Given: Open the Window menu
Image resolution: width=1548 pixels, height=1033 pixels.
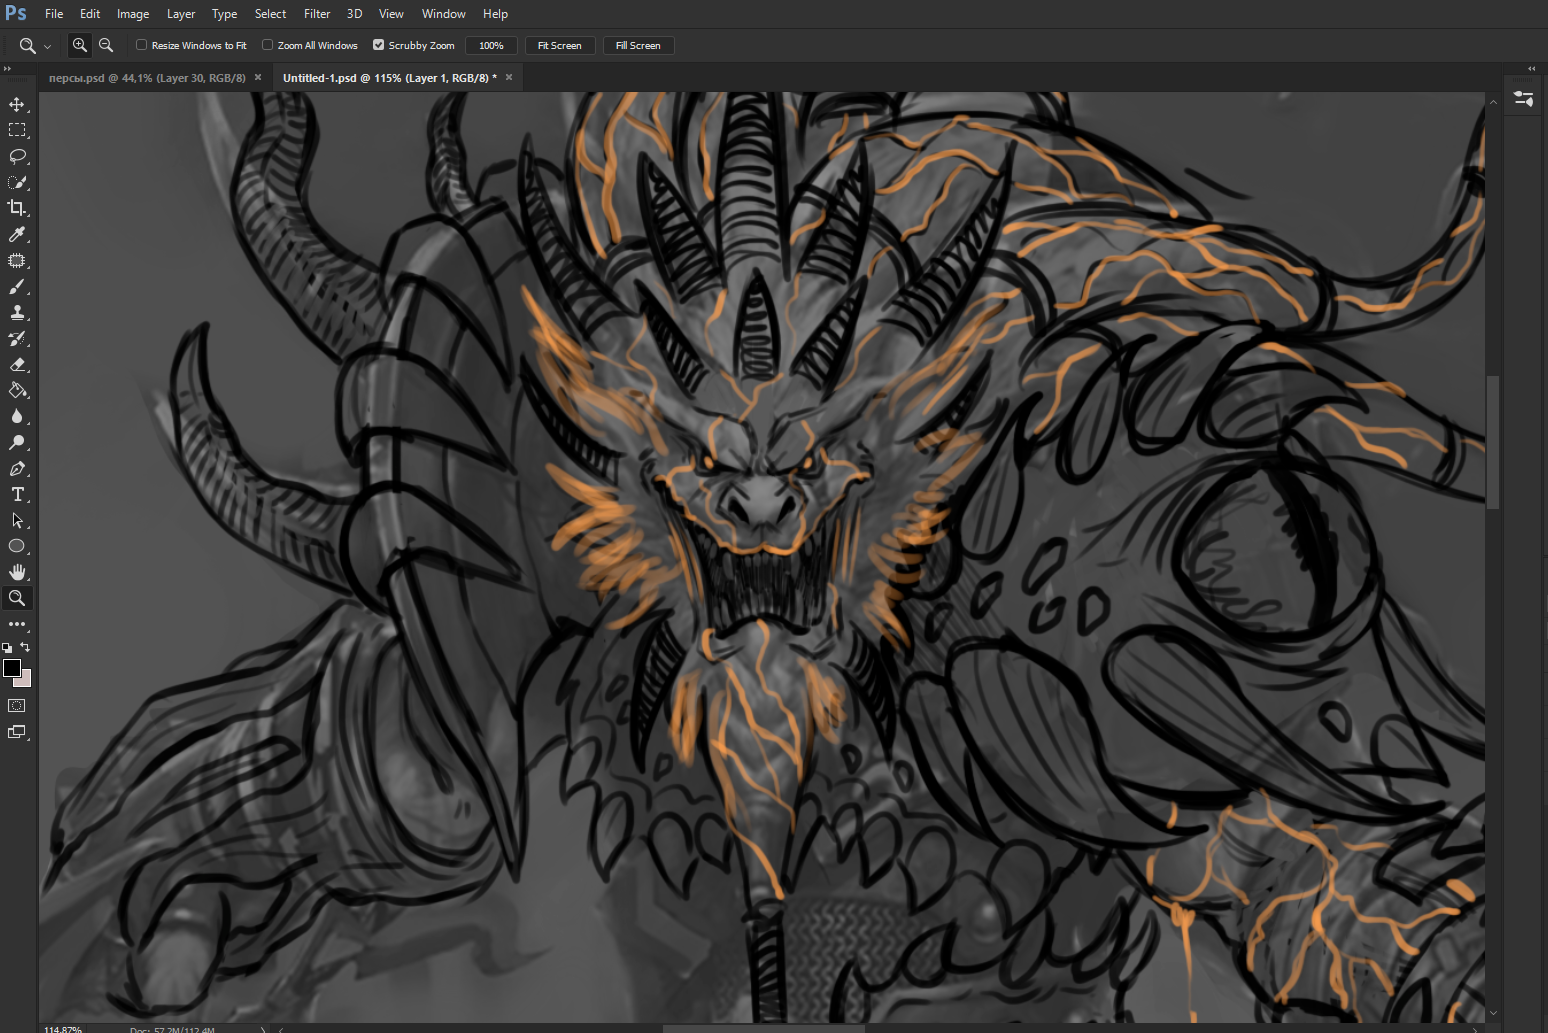Looking at the screenshot, I should point(443,14).
